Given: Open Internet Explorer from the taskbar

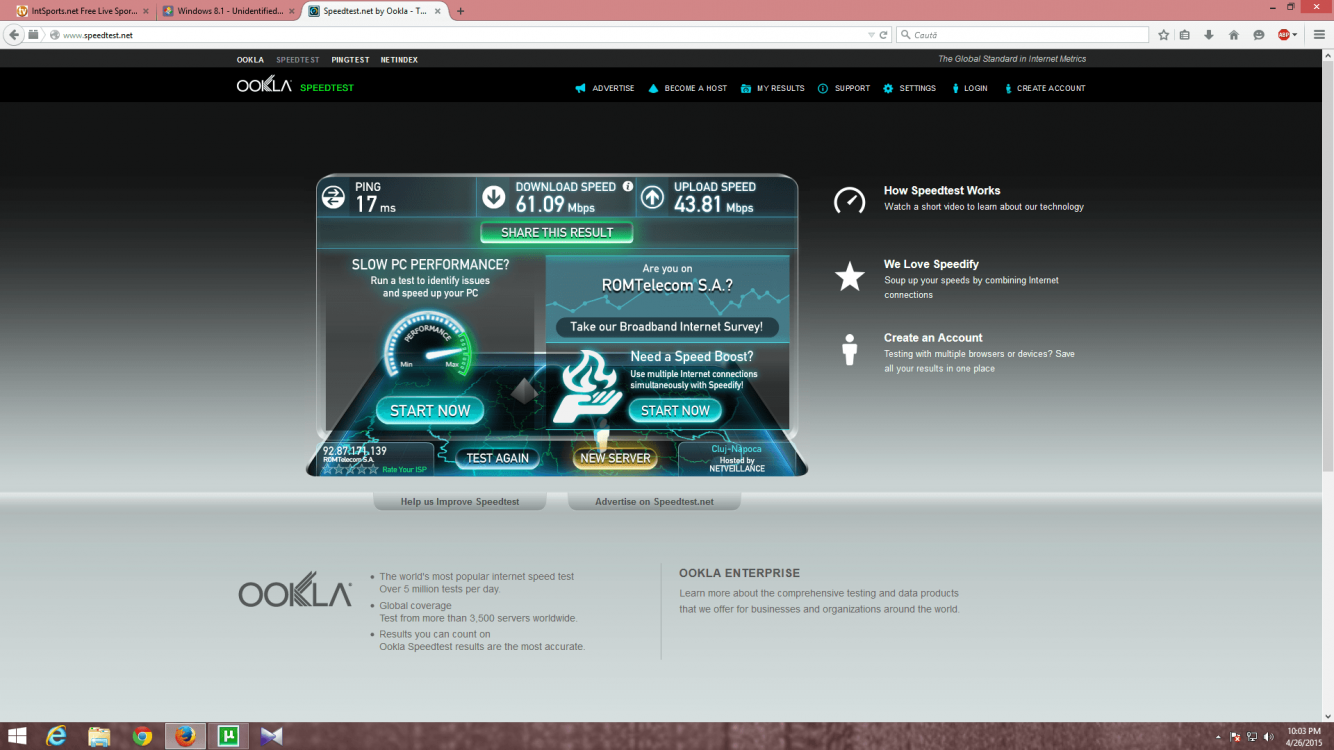Looking at the screenshot, I should 56,736.
